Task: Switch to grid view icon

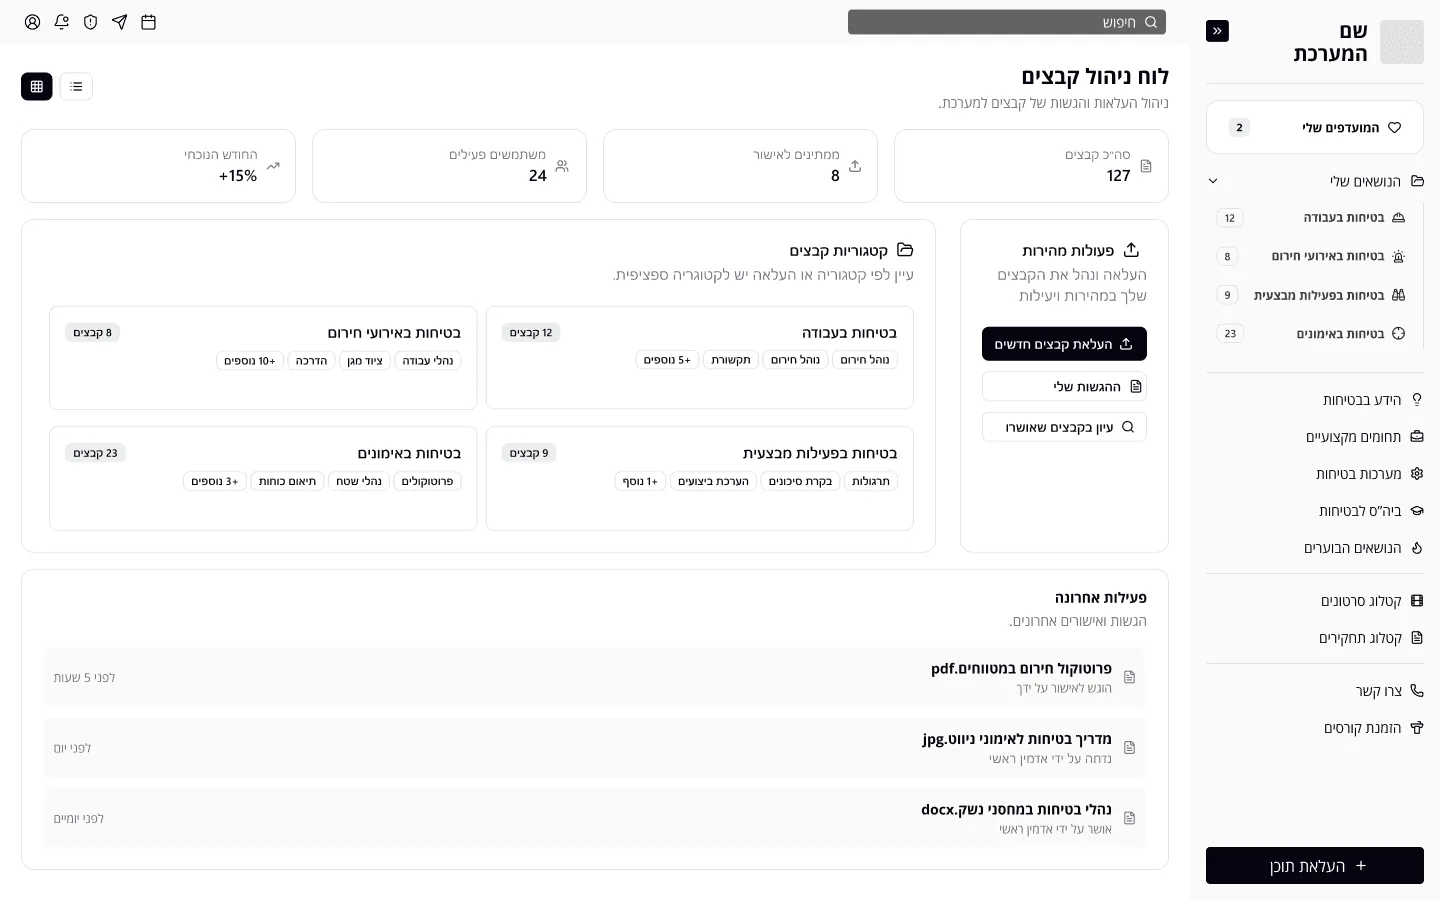Action: click(37, 87)
